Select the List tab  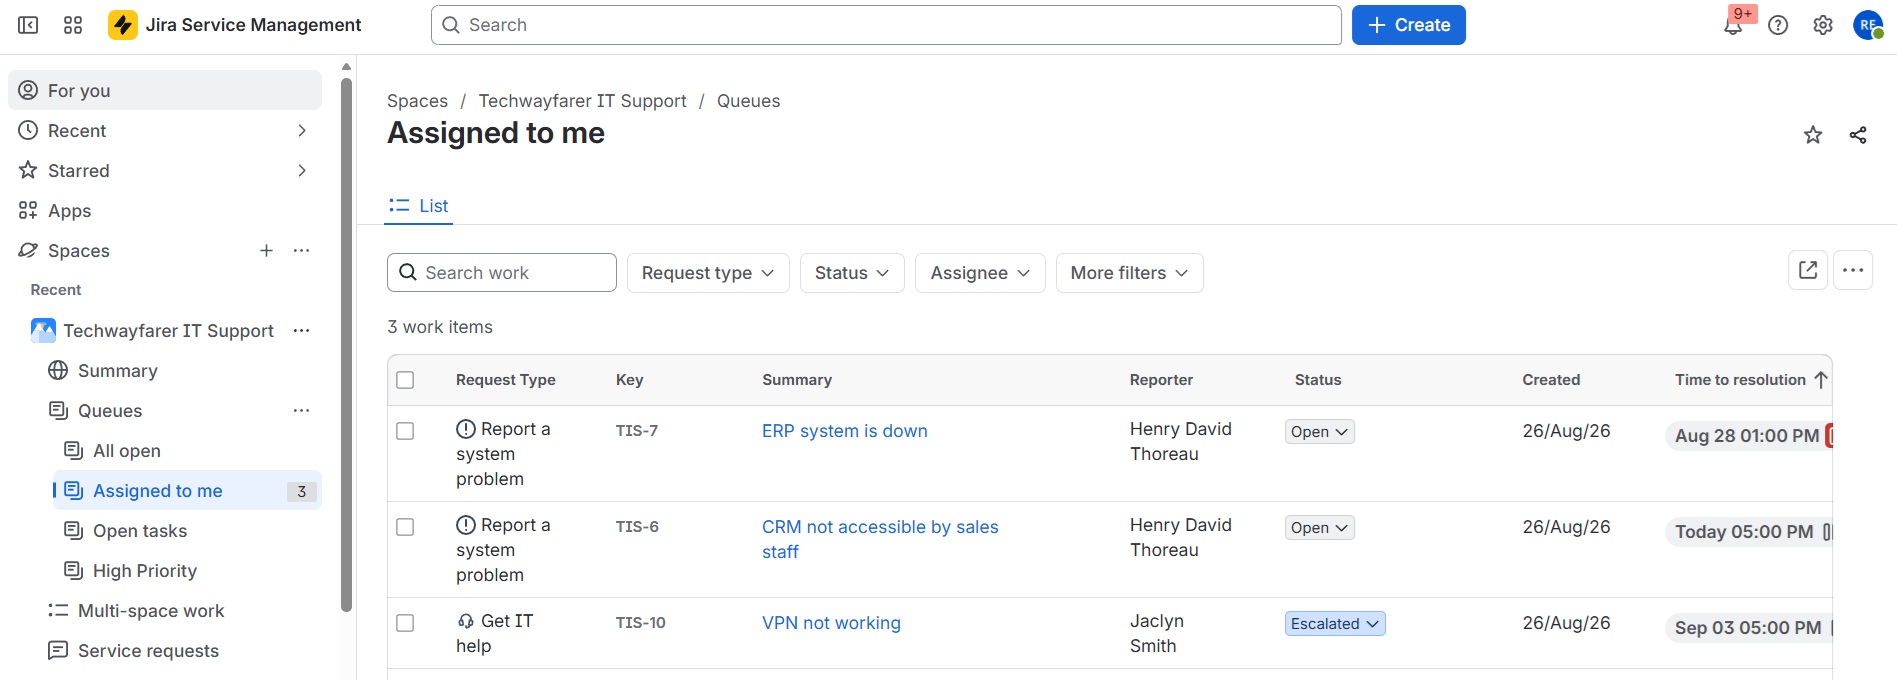419,206
